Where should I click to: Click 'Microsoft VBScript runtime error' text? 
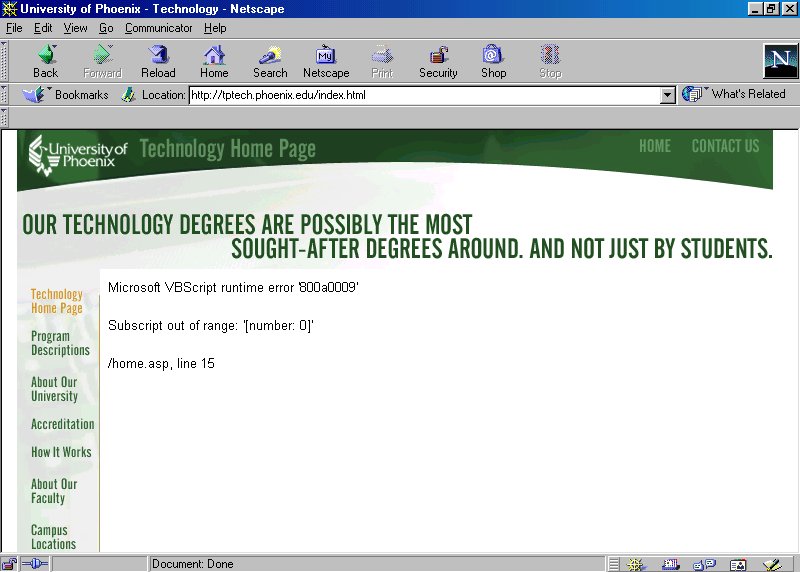tap(233, 287)
